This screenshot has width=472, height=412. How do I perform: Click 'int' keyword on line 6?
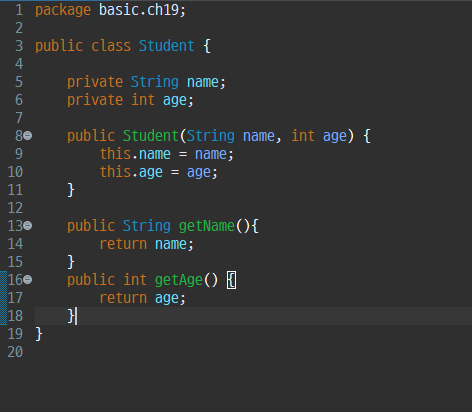143,100
